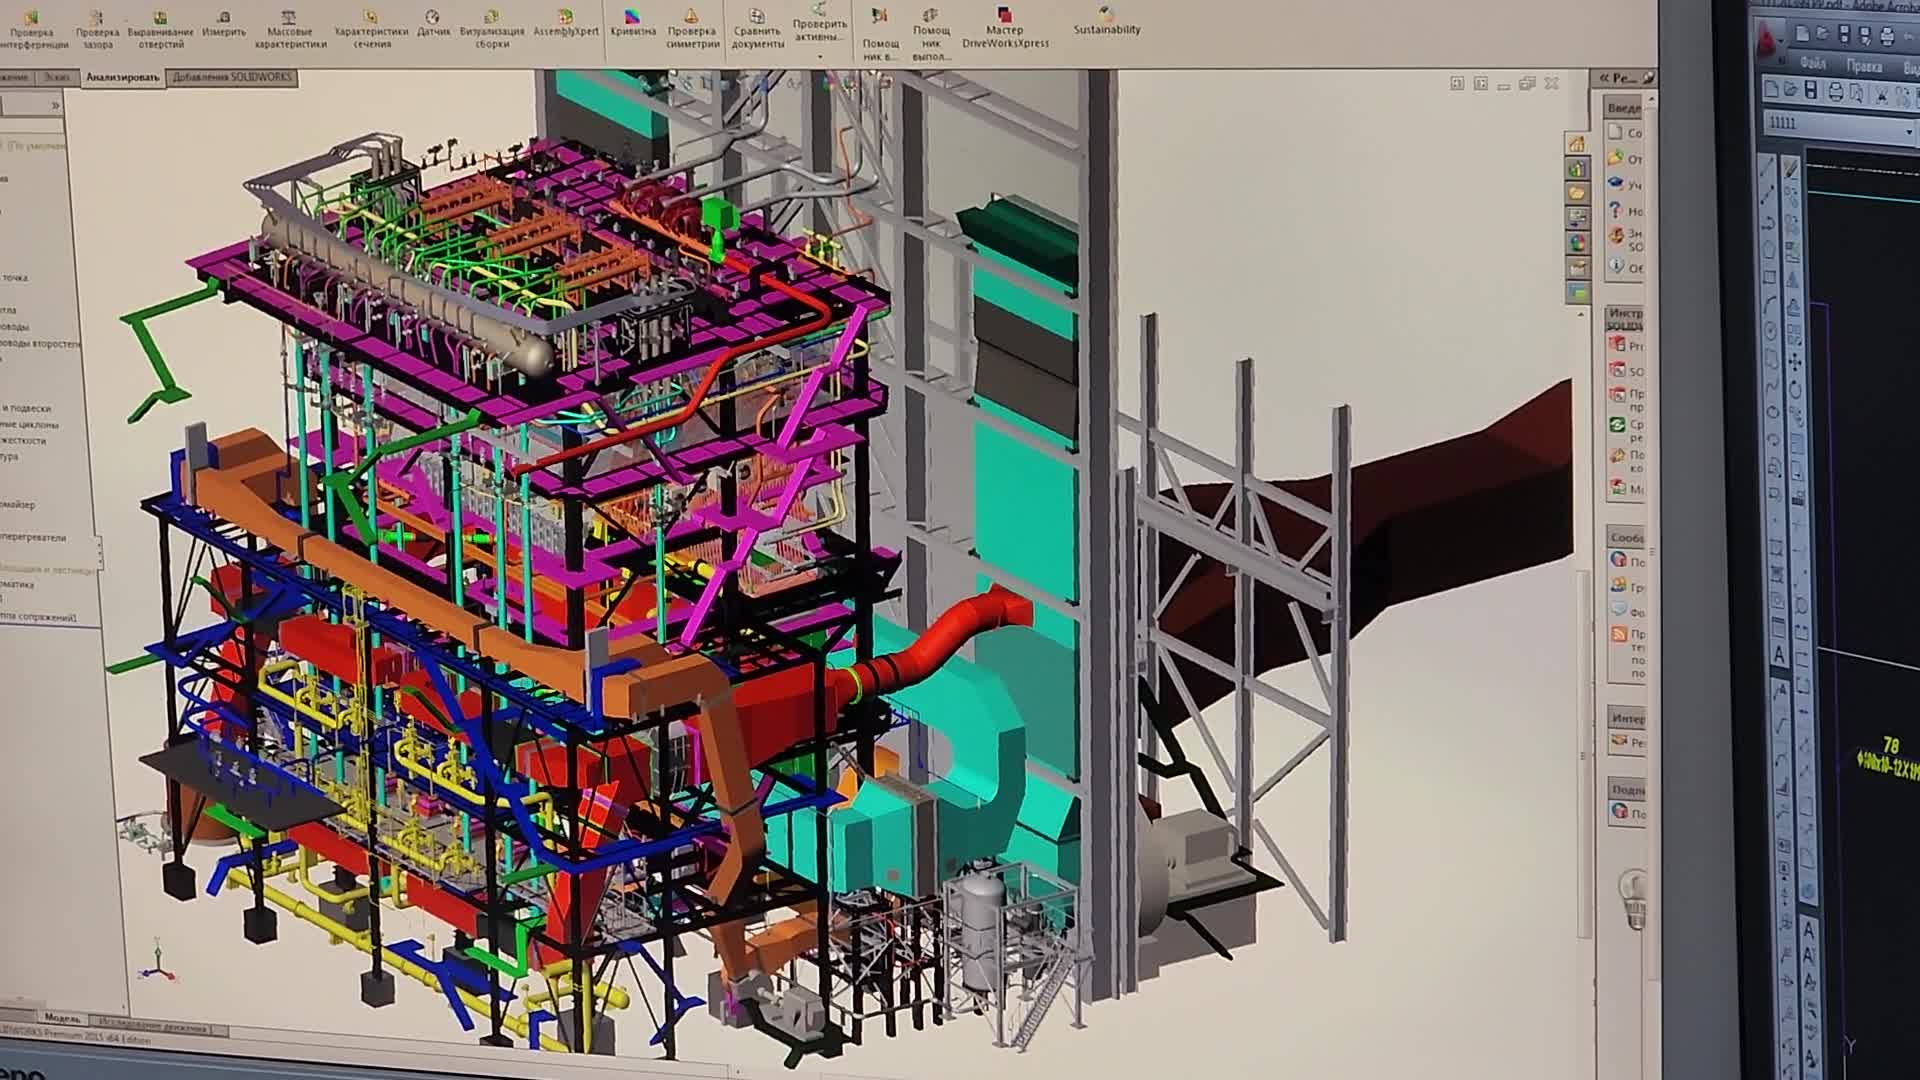This screenshot has height=1080, width=1920.
Task: Click Open folder icon in AutoCAD toolbar
Action: pyautogui.click(x=1790, y=91)
